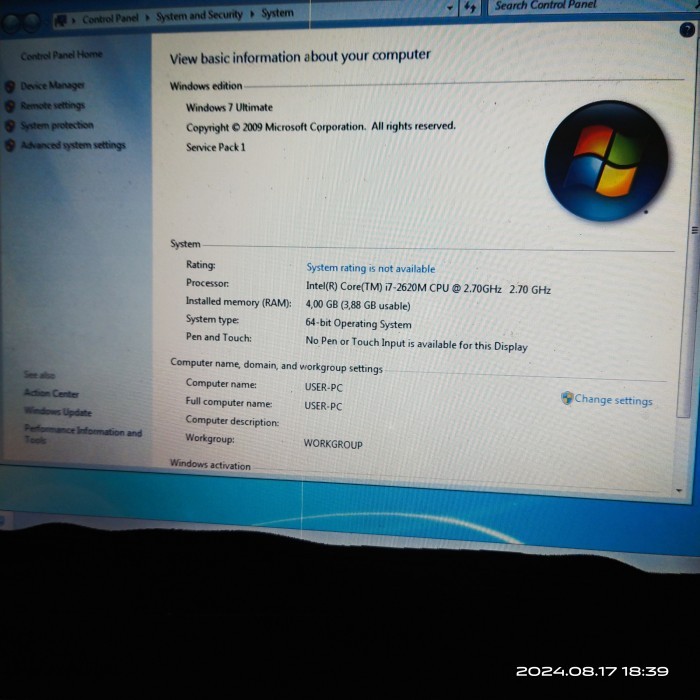Viewport: 700px width, 700px height.
Task: Click 'Windows activation' section heading
Action: tap(210, 465)
